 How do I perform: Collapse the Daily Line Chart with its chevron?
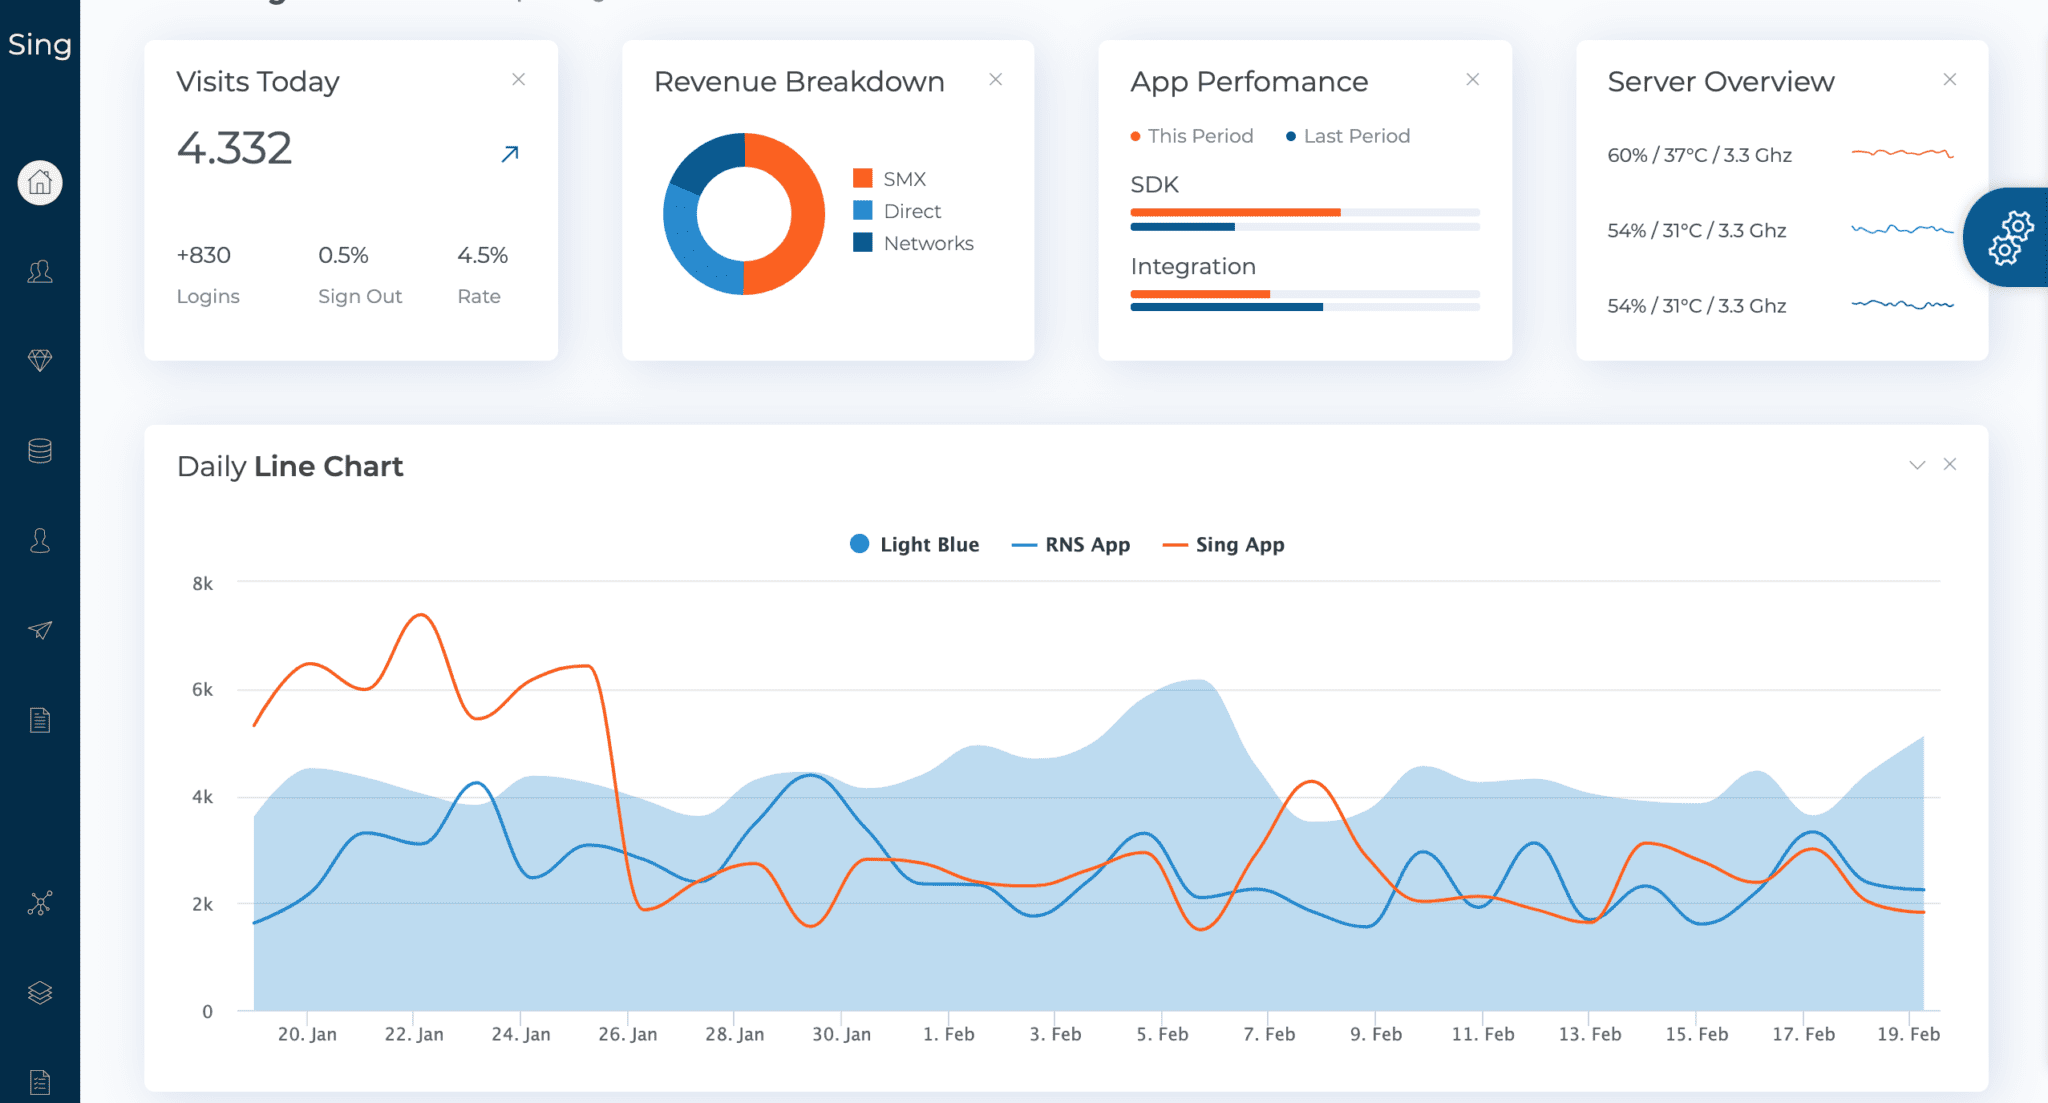click(1917, 464)
